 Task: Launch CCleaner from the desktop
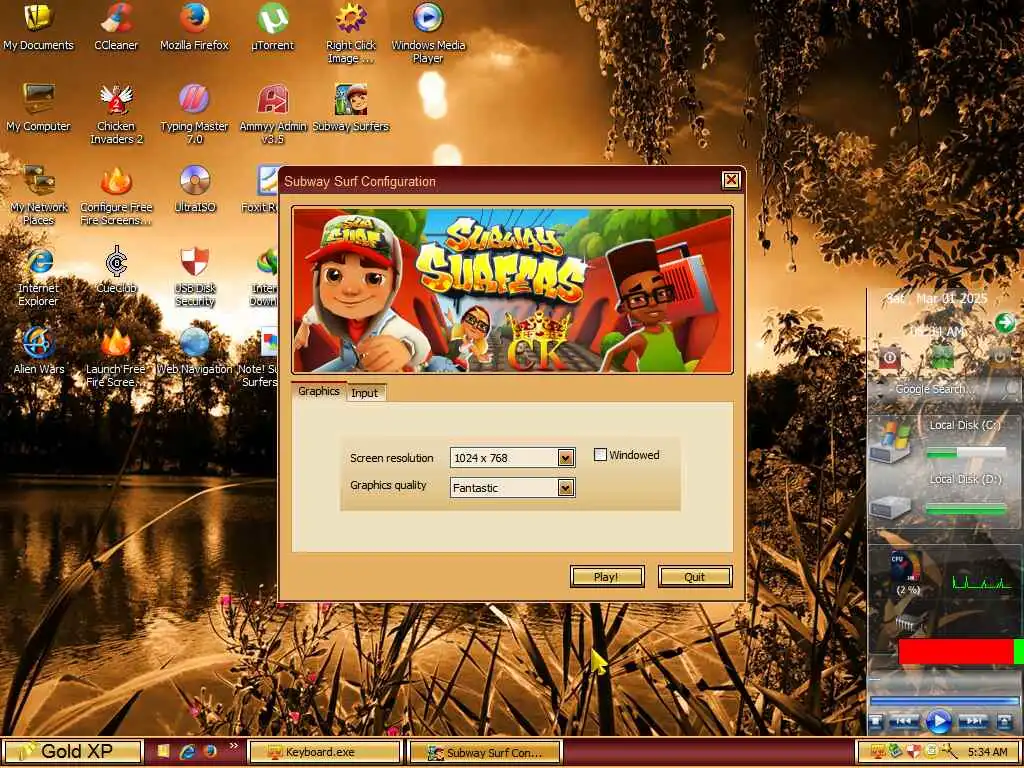click(116, 26)
